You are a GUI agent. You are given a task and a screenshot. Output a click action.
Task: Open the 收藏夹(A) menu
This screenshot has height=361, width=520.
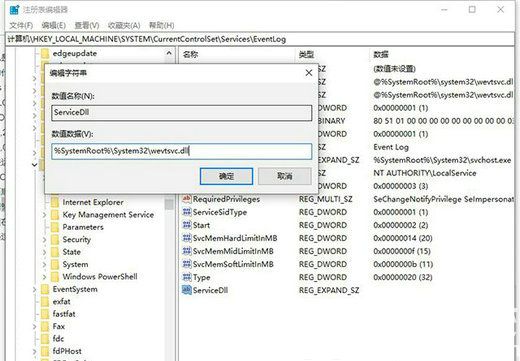[124, 25]
